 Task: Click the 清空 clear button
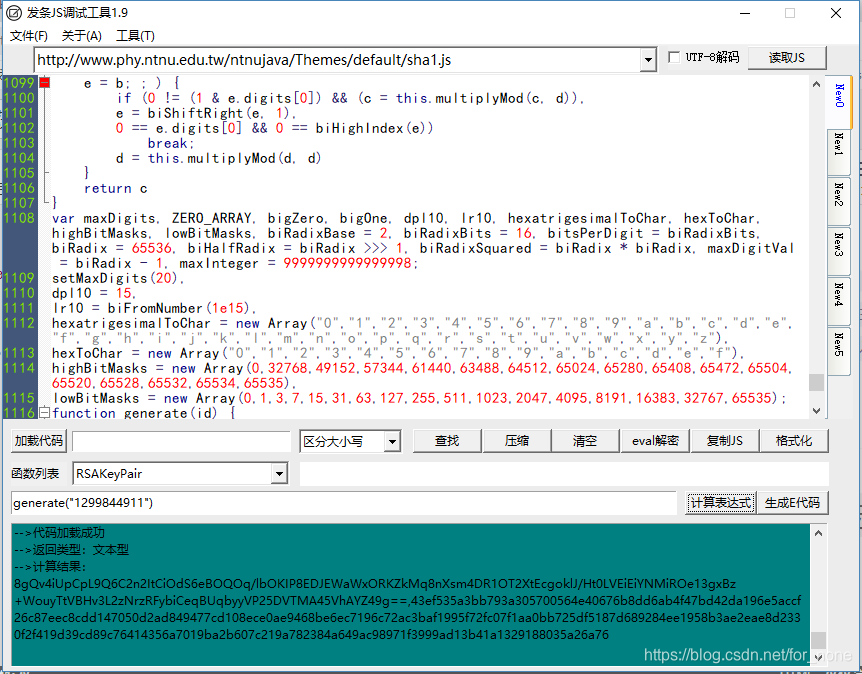585,441
